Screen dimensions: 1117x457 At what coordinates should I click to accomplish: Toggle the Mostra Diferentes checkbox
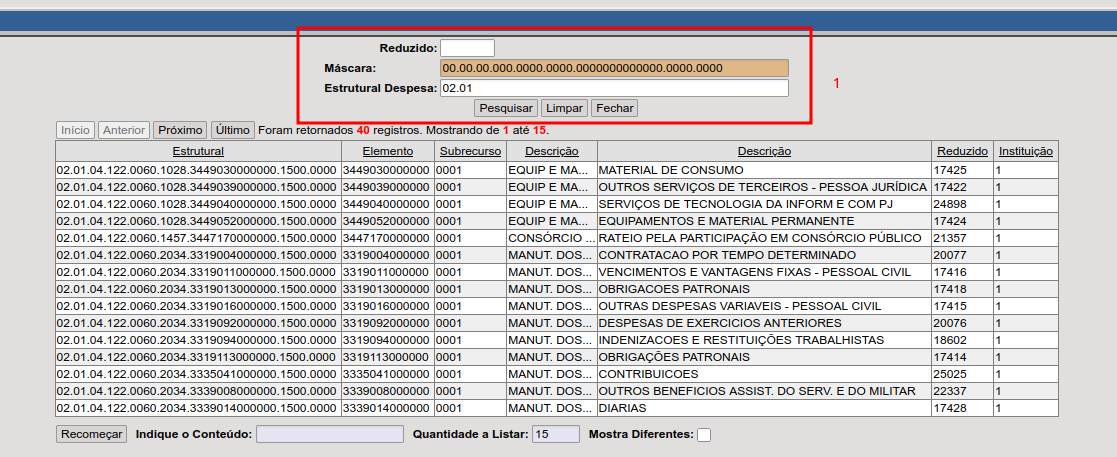coord(704,435)
